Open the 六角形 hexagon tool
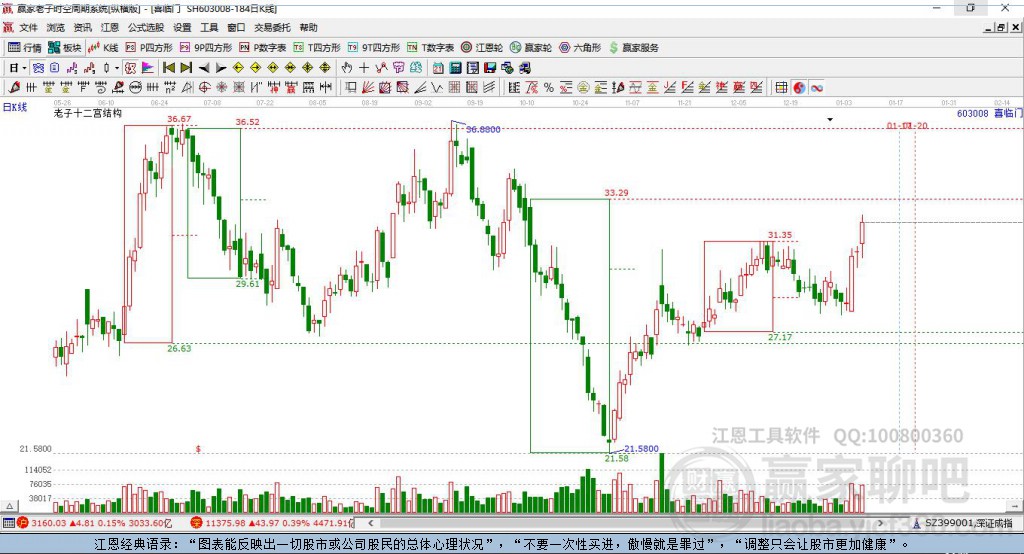Image resolution: width=1024 pixels, height=554 pixels. pyautogui.click(x=580, y=48)
